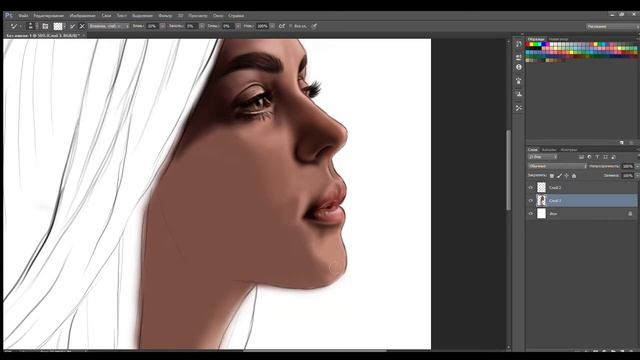Open the Mixer Brush tool preset picker
Screen dimensions: 640x360
[x=16, y=26]
